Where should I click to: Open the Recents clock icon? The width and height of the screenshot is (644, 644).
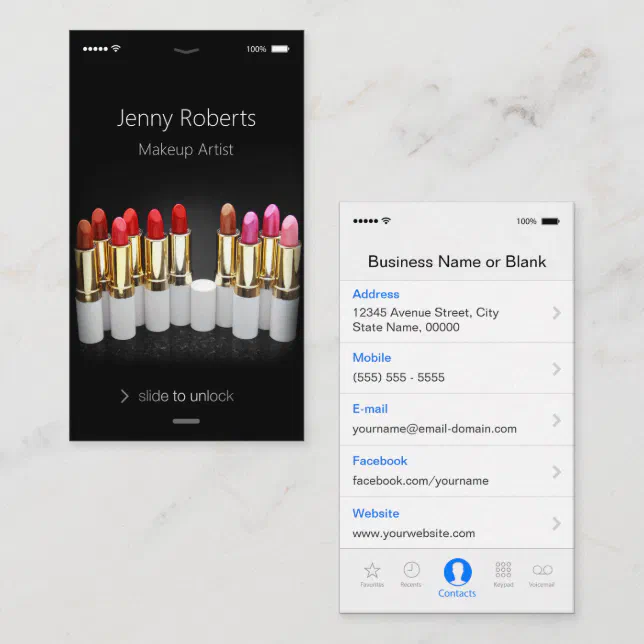411,570
